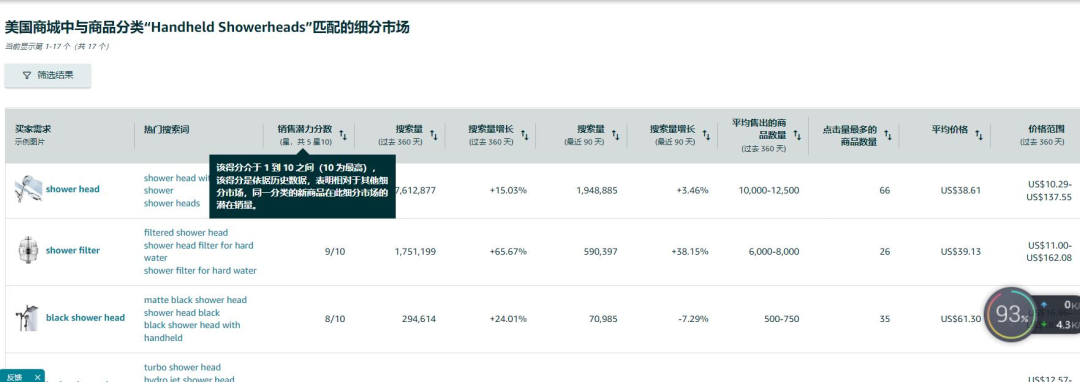1080x382 pixels.
Task: Click the 93% floating performance widget
Action: (x=1010, y=315)
